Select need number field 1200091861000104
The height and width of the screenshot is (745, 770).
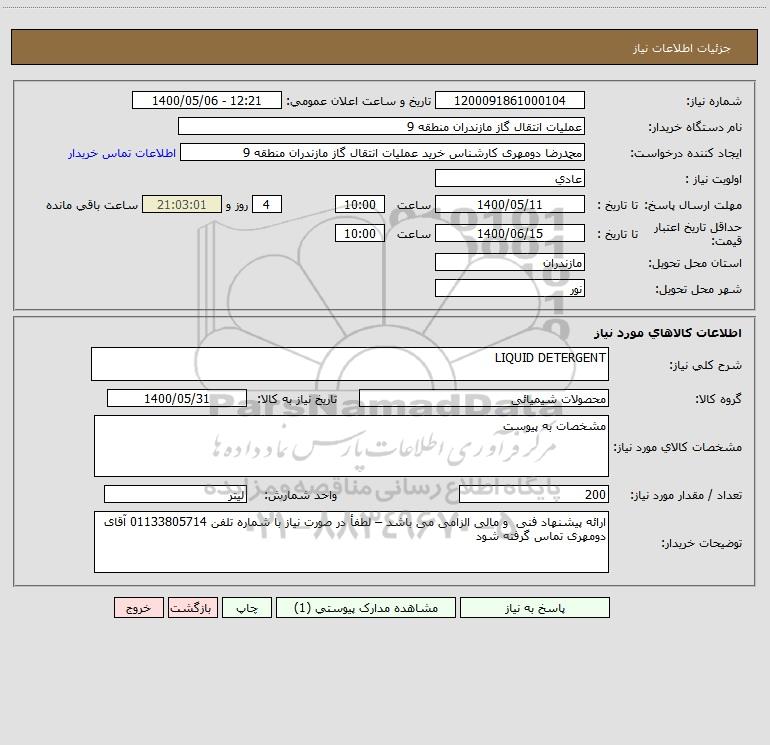[x=510, y=100]
